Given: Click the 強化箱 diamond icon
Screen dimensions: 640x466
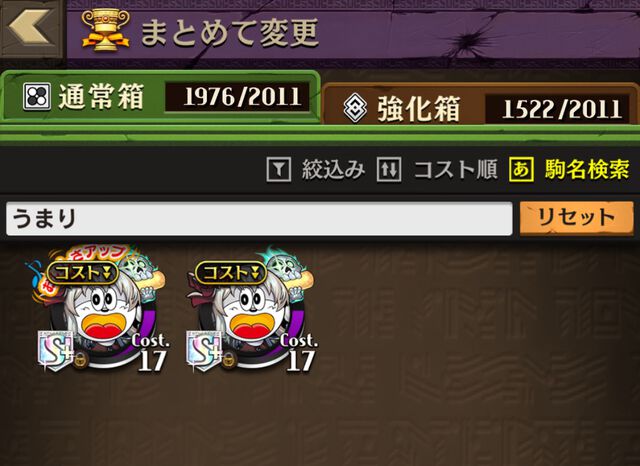Looking at the screenshot, I should tap(355, 108).
